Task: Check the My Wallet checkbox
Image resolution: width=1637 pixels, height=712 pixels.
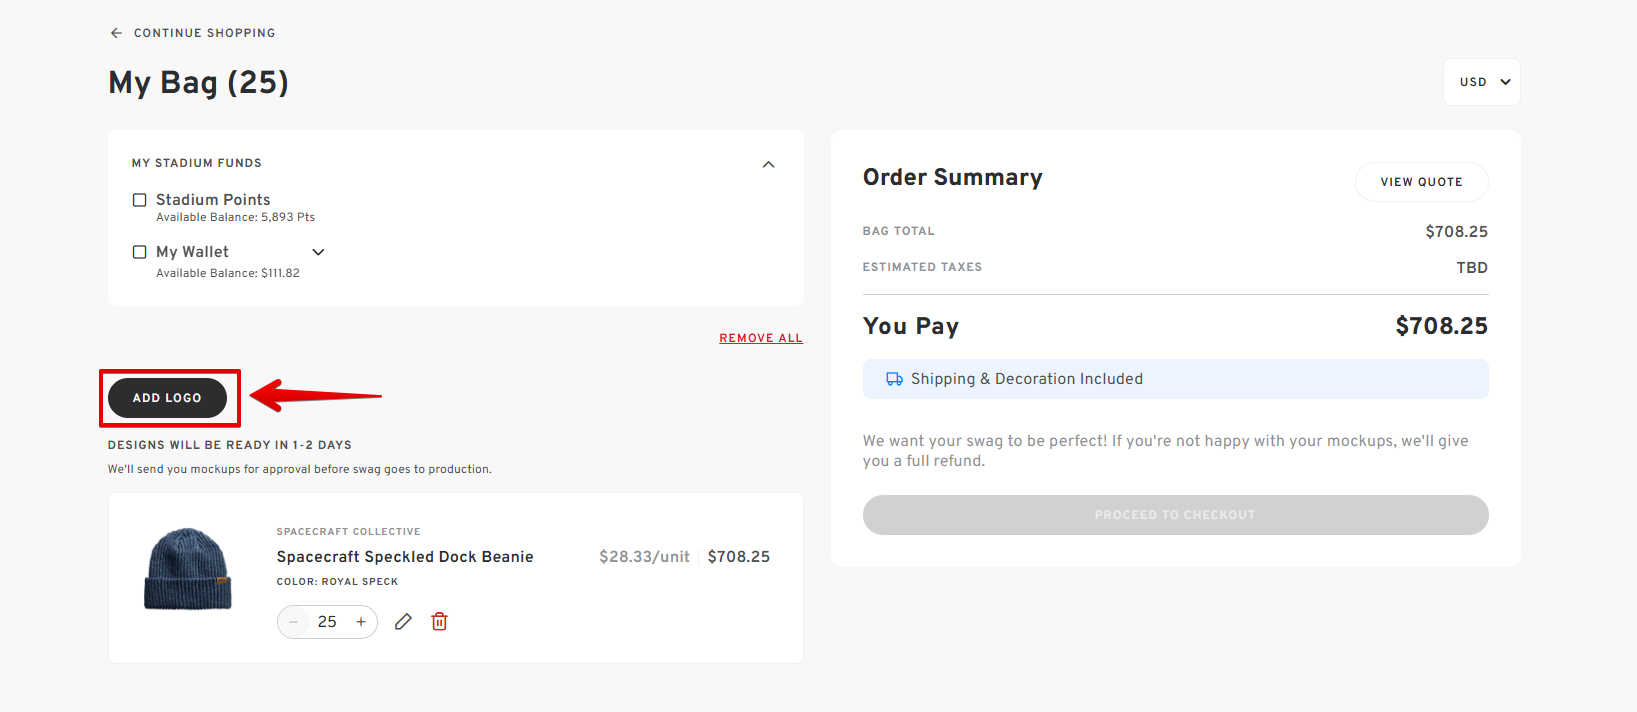Action: [x=140, y=252]
